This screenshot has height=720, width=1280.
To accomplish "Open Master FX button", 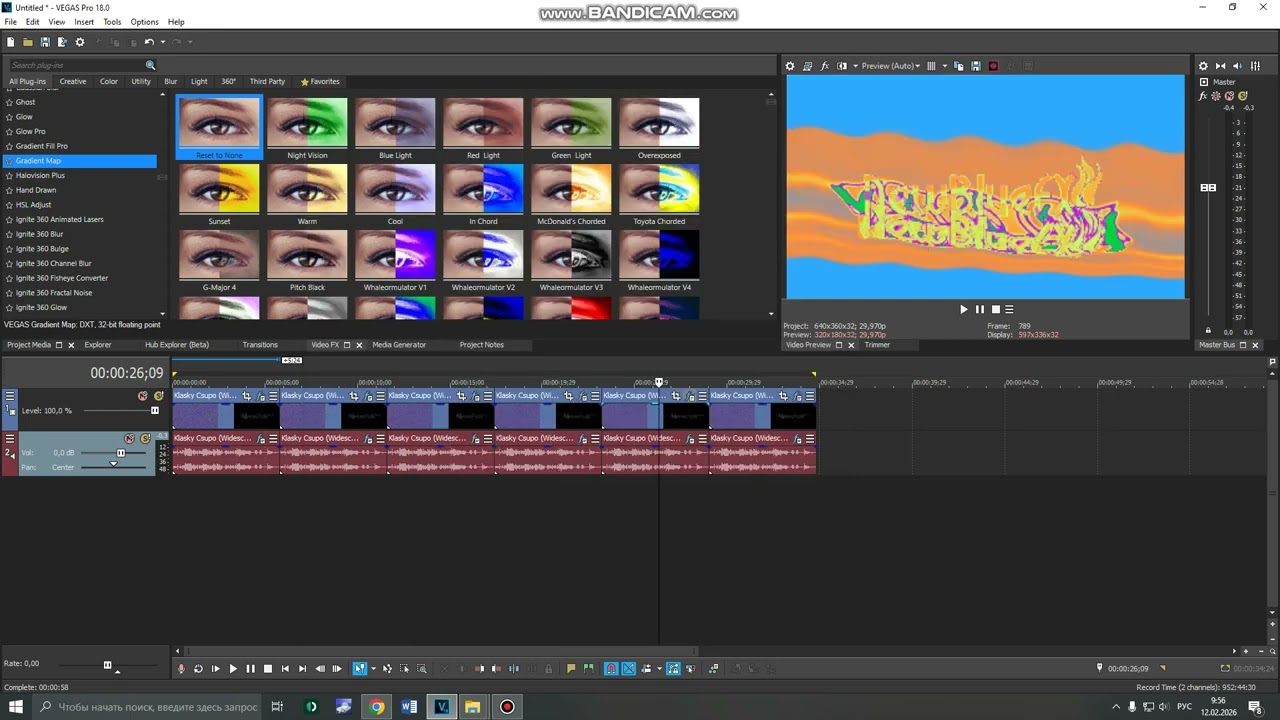I will (1203, 96).
